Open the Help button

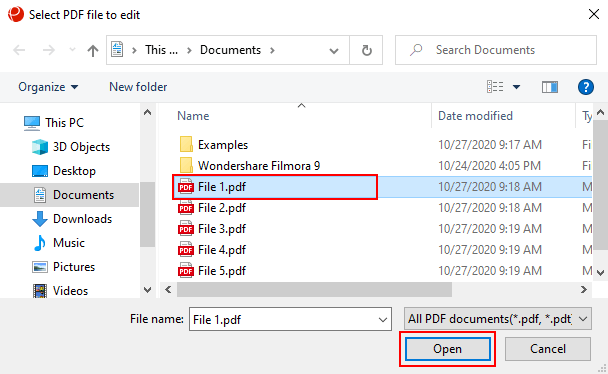[586, 87]
